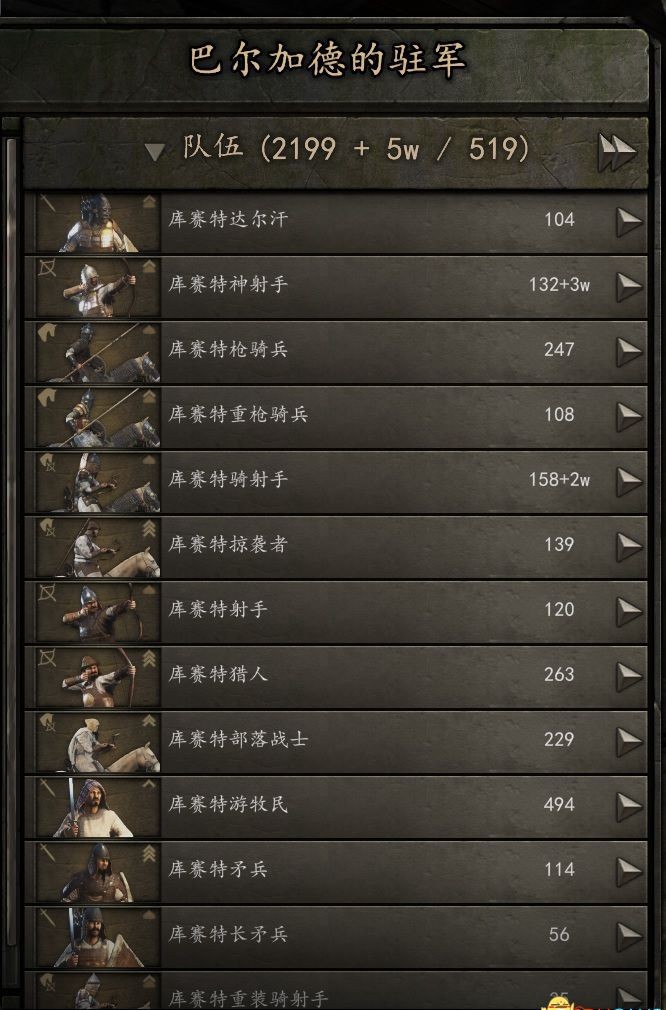Image resolution: width=666 pixels, height=1010 pixels.
Task: Click transfer arrow beside 库赛特重枪骑兵
Action: click(629, 417)
